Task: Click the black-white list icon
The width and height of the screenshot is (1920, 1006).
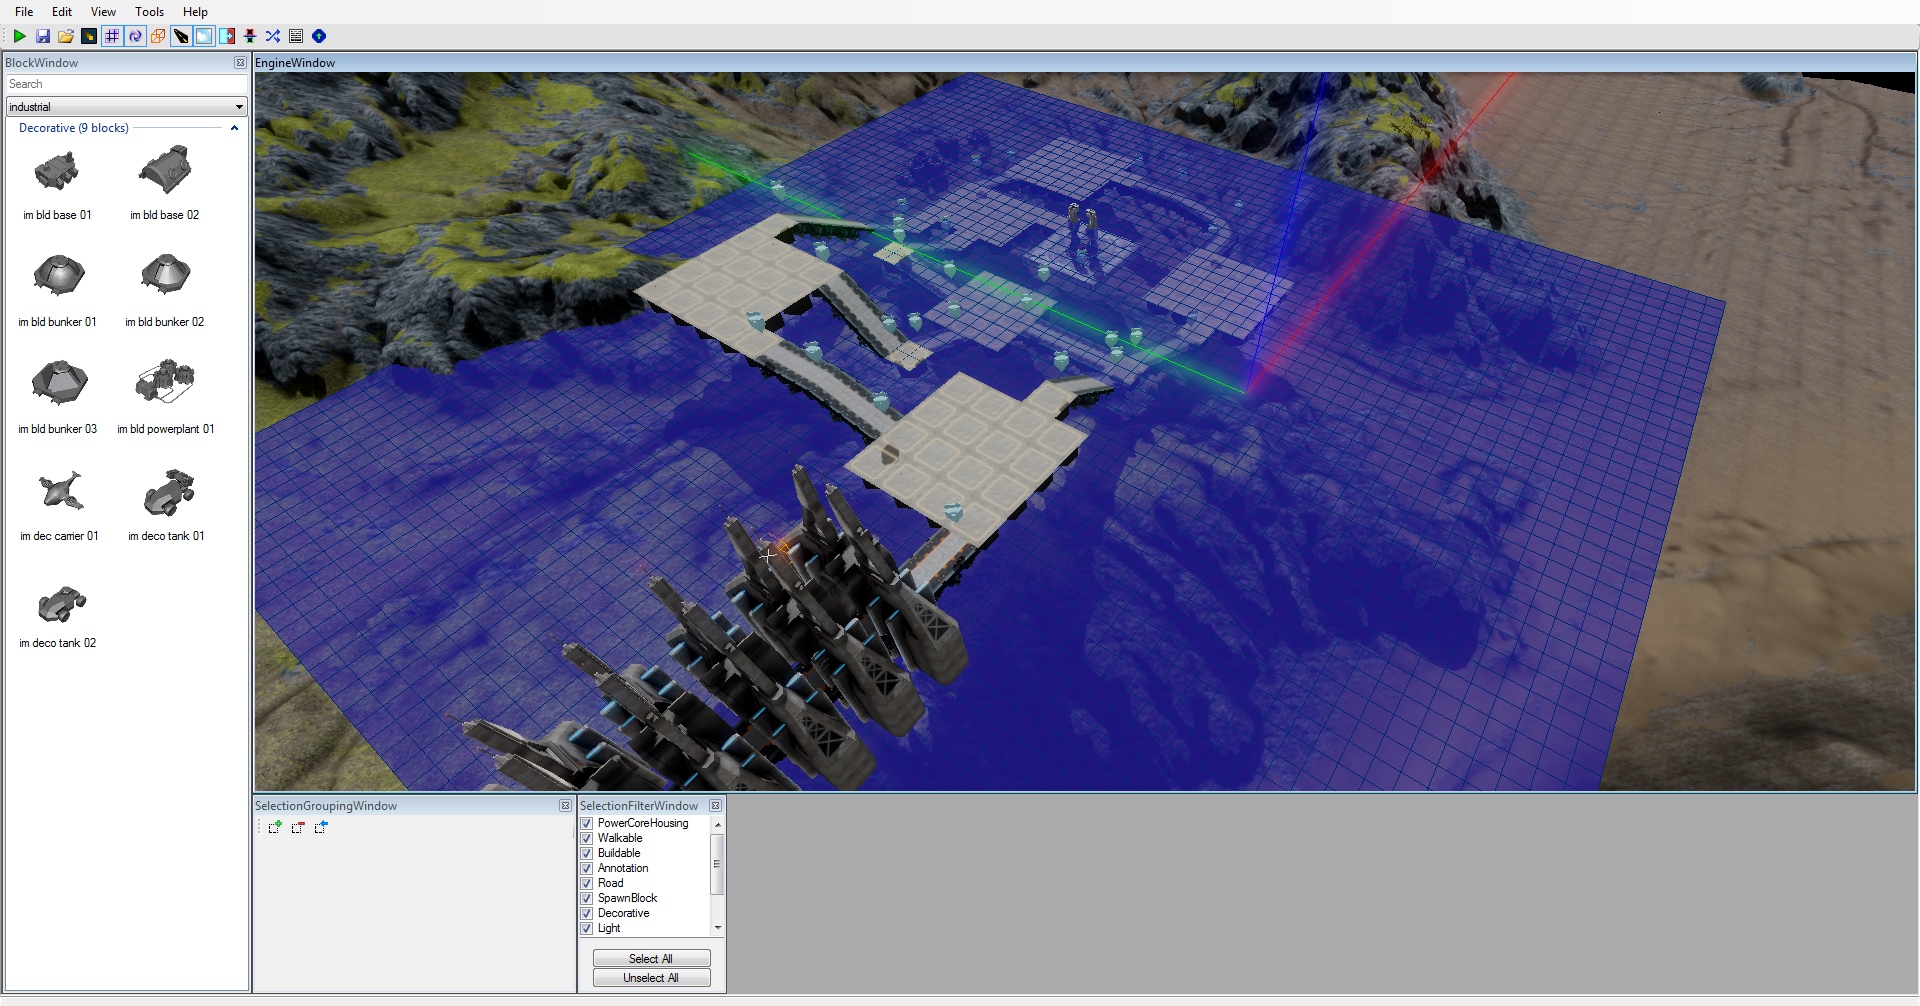Action: click(296, 36)
